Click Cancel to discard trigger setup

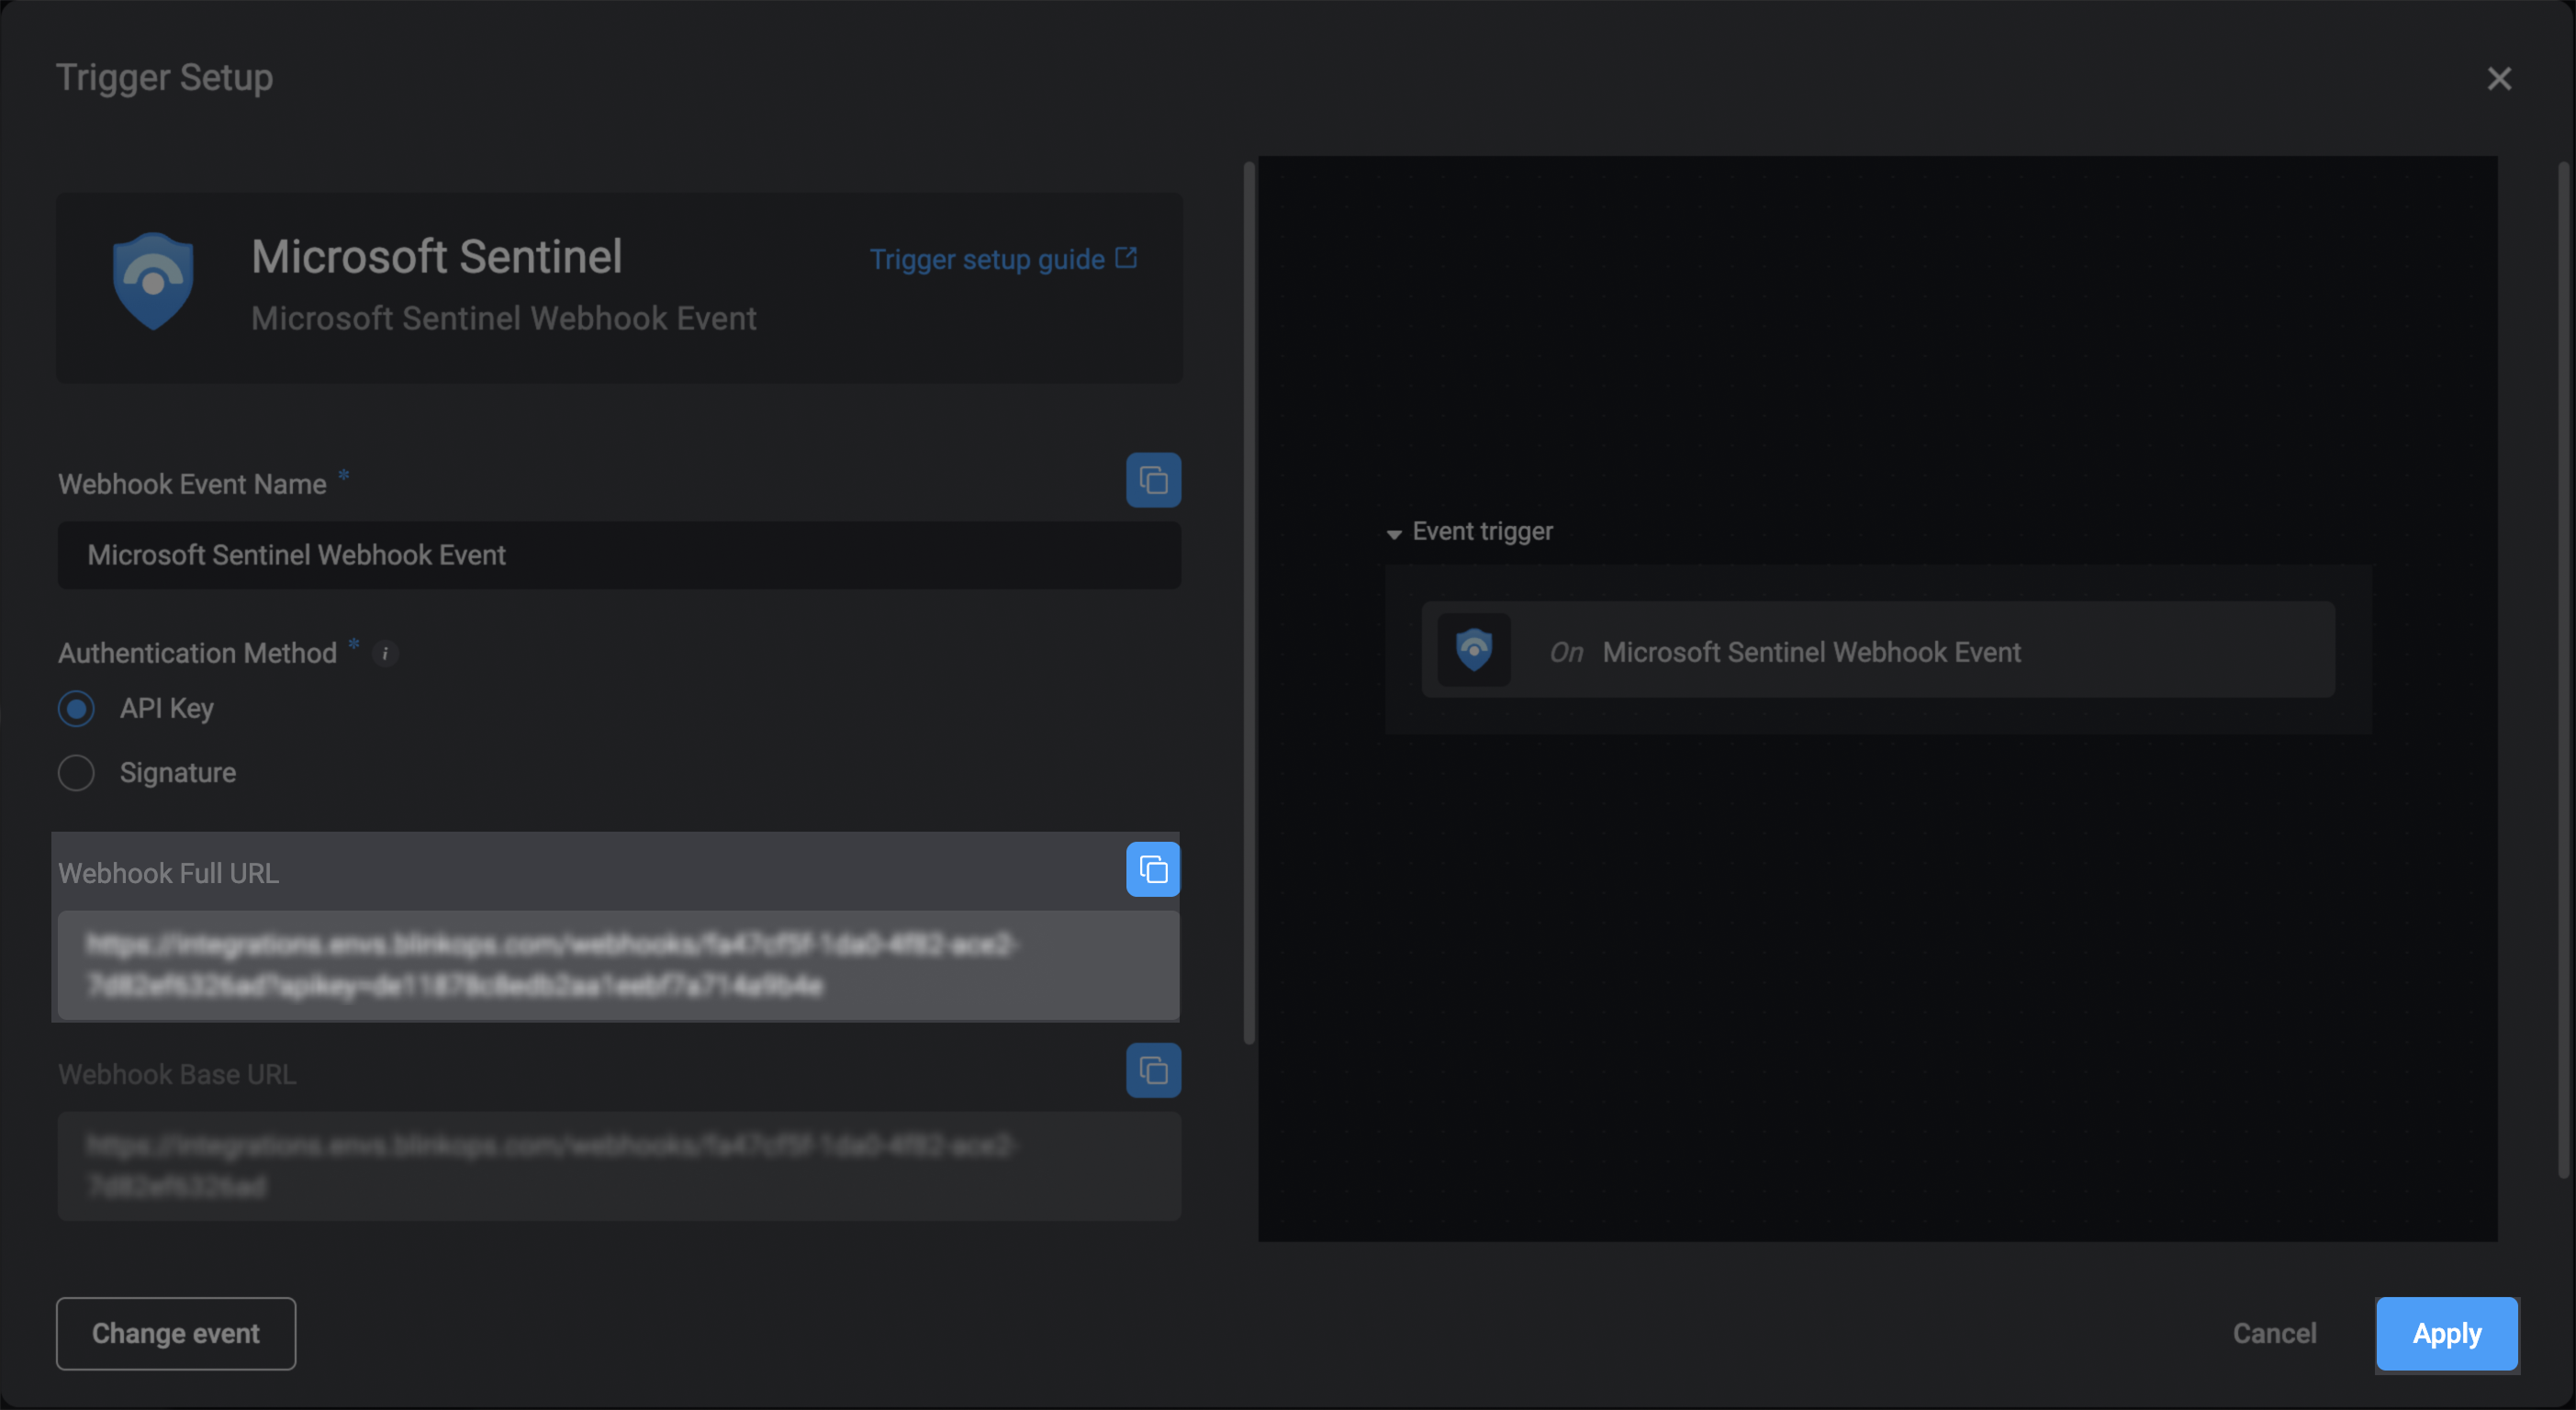(x=2274, y=1333)
